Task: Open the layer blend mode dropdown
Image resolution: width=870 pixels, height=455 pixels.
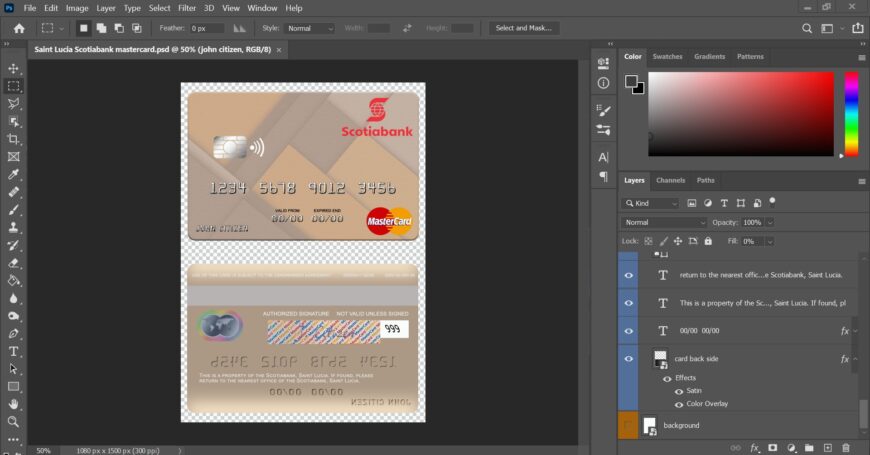Action: click(663, 223)
